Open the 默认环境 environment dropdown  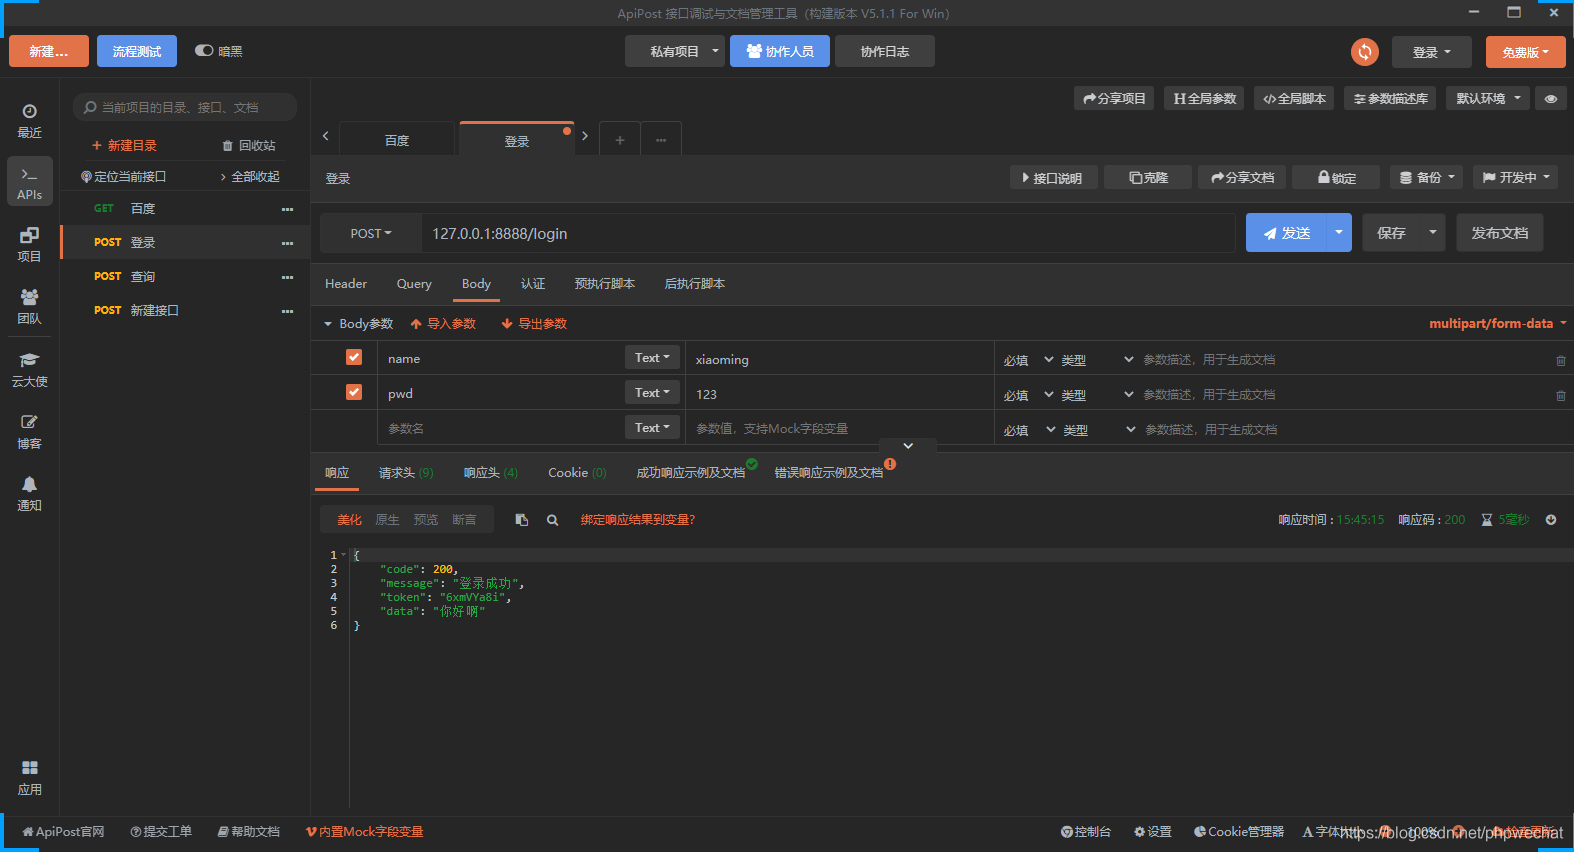click(1488, 98)
